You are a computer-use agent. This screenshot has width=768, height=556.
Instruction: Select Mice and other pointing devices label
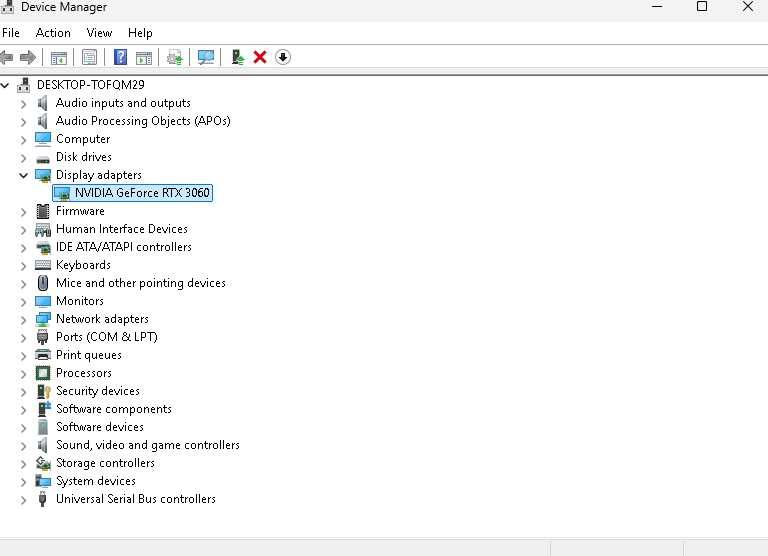coord(141,283)
